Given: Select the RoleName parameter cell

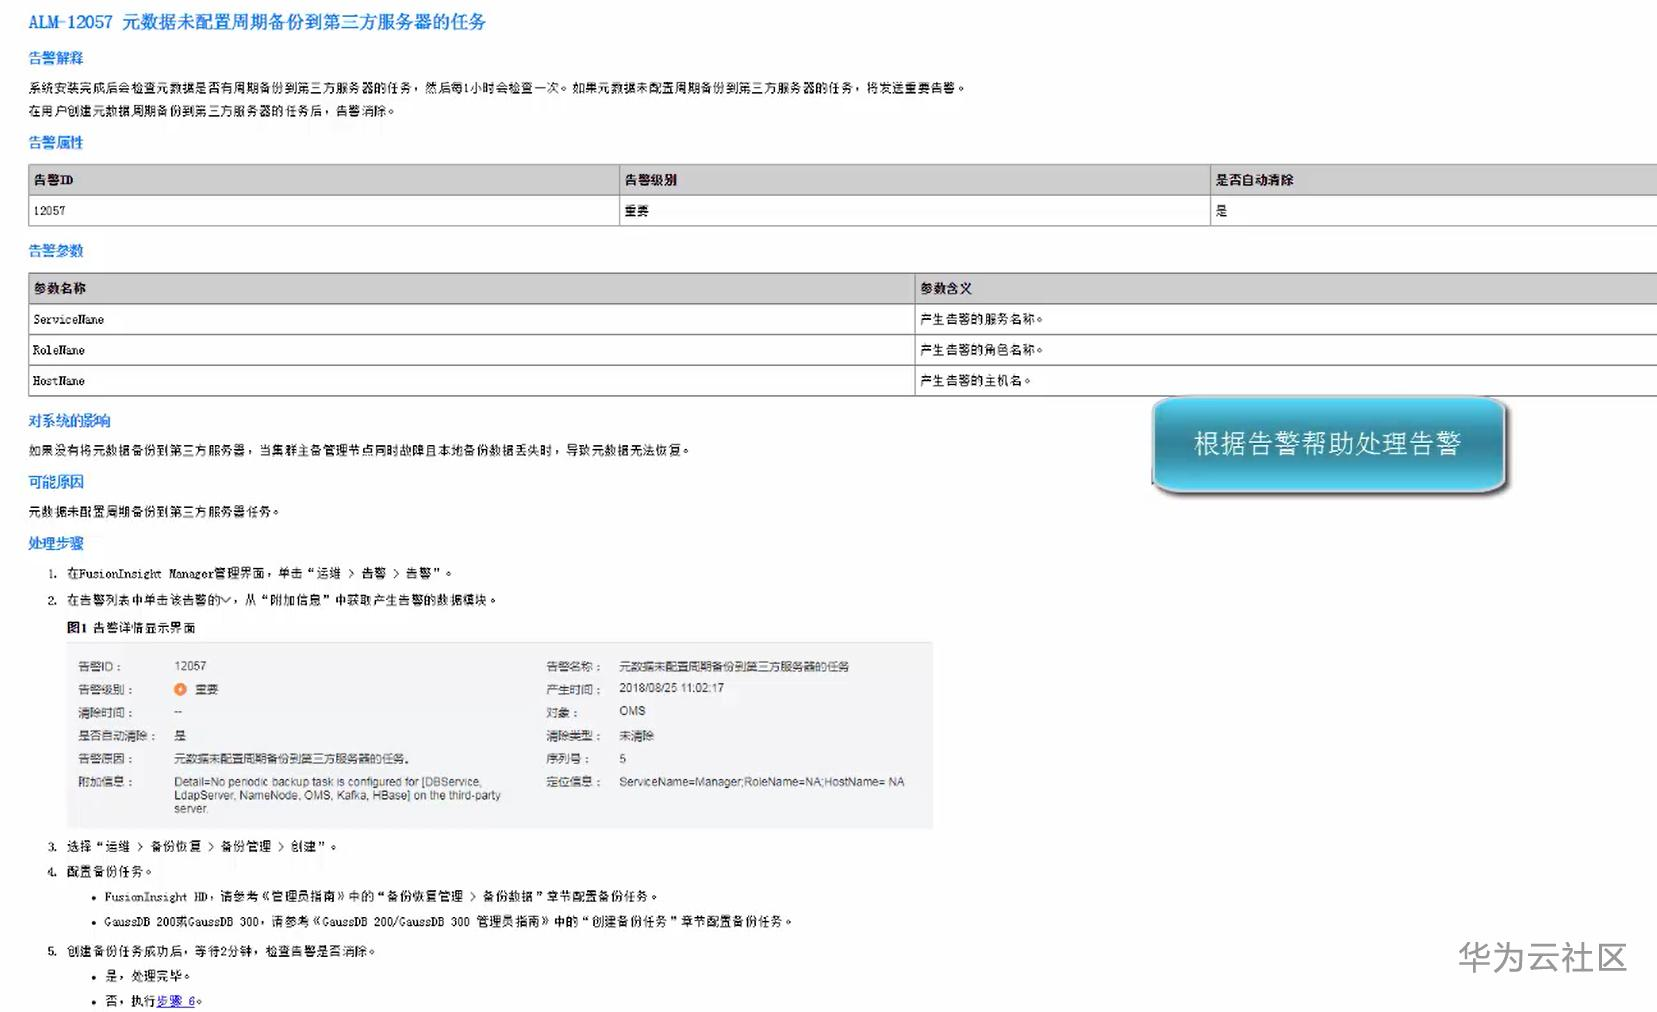Looking at the screenshot, I should pos(471,350).
